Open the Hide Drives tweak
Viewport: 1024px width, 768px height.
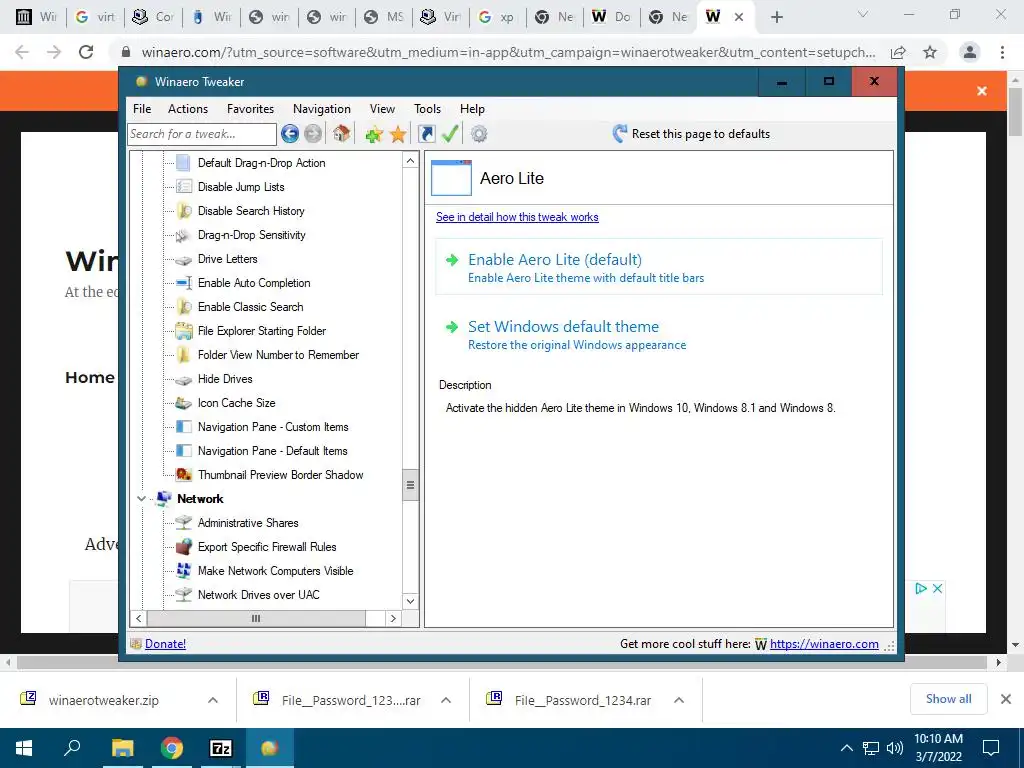[225, 379]
